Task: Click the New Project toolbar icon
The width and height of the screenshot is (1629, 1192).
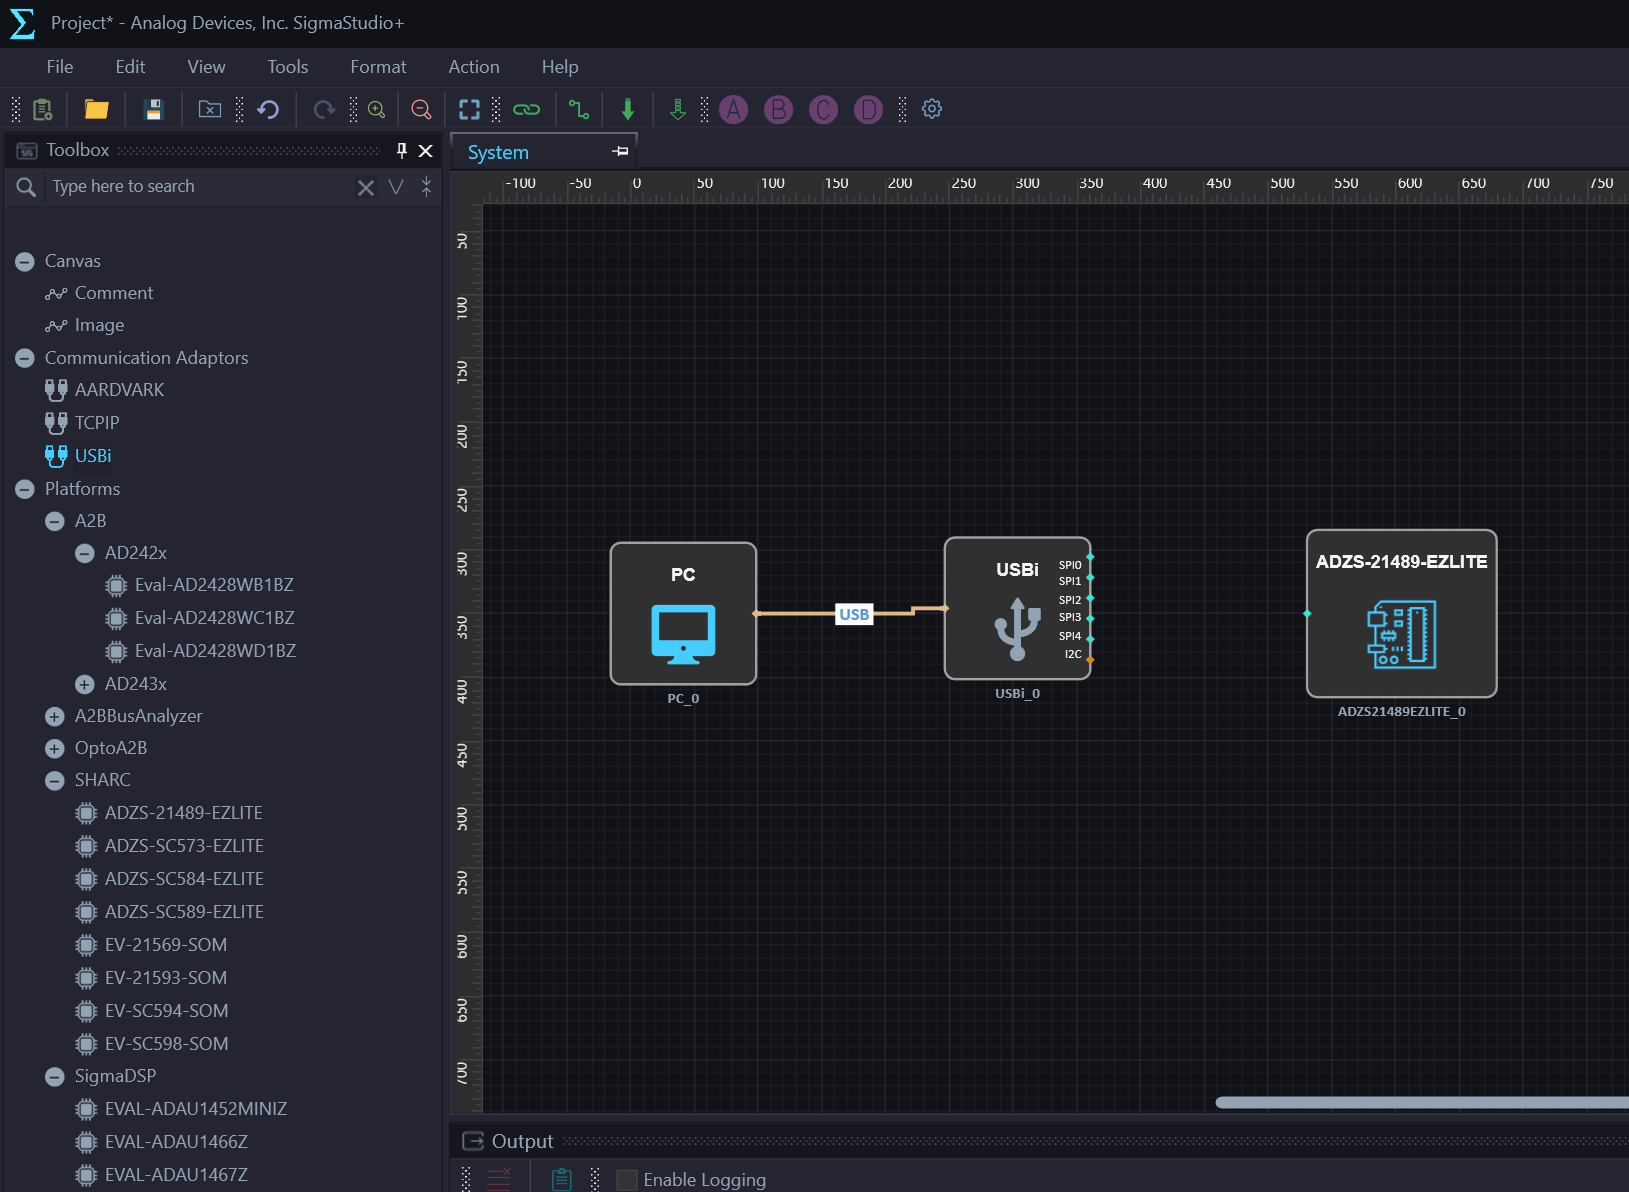Action: (42, 109)
